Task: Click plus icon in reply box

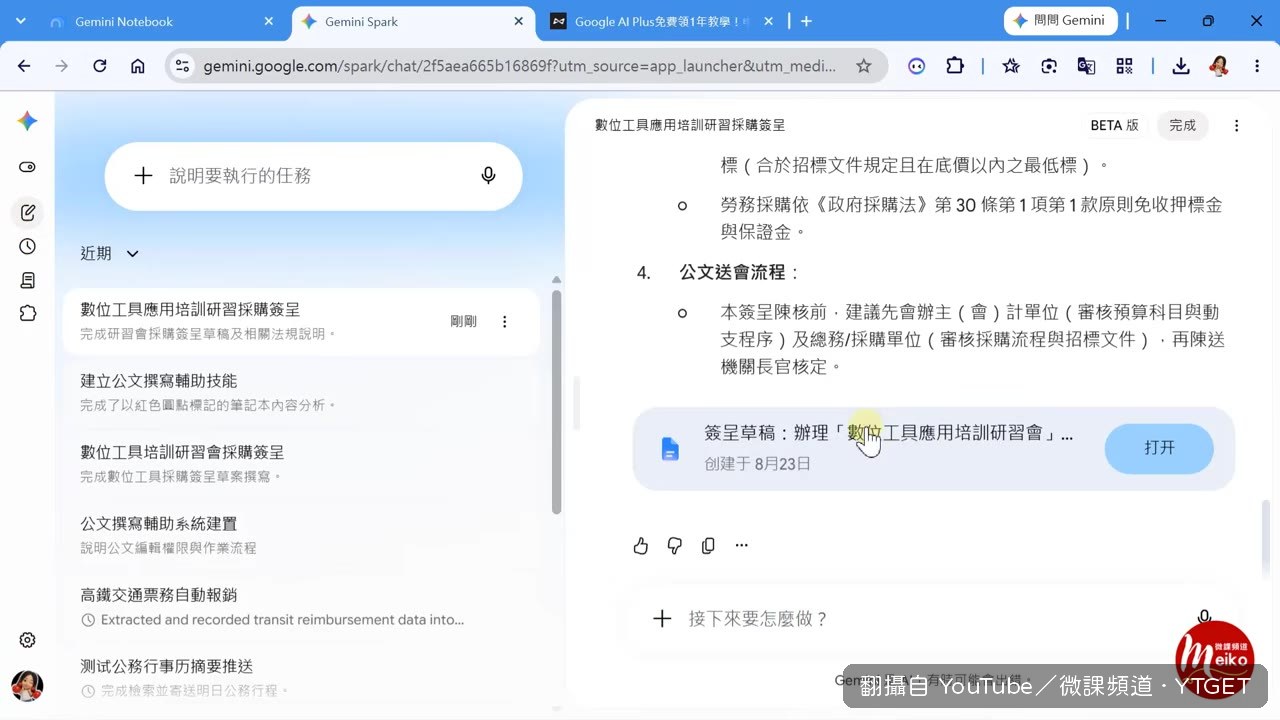Action: tap(662, 619)
